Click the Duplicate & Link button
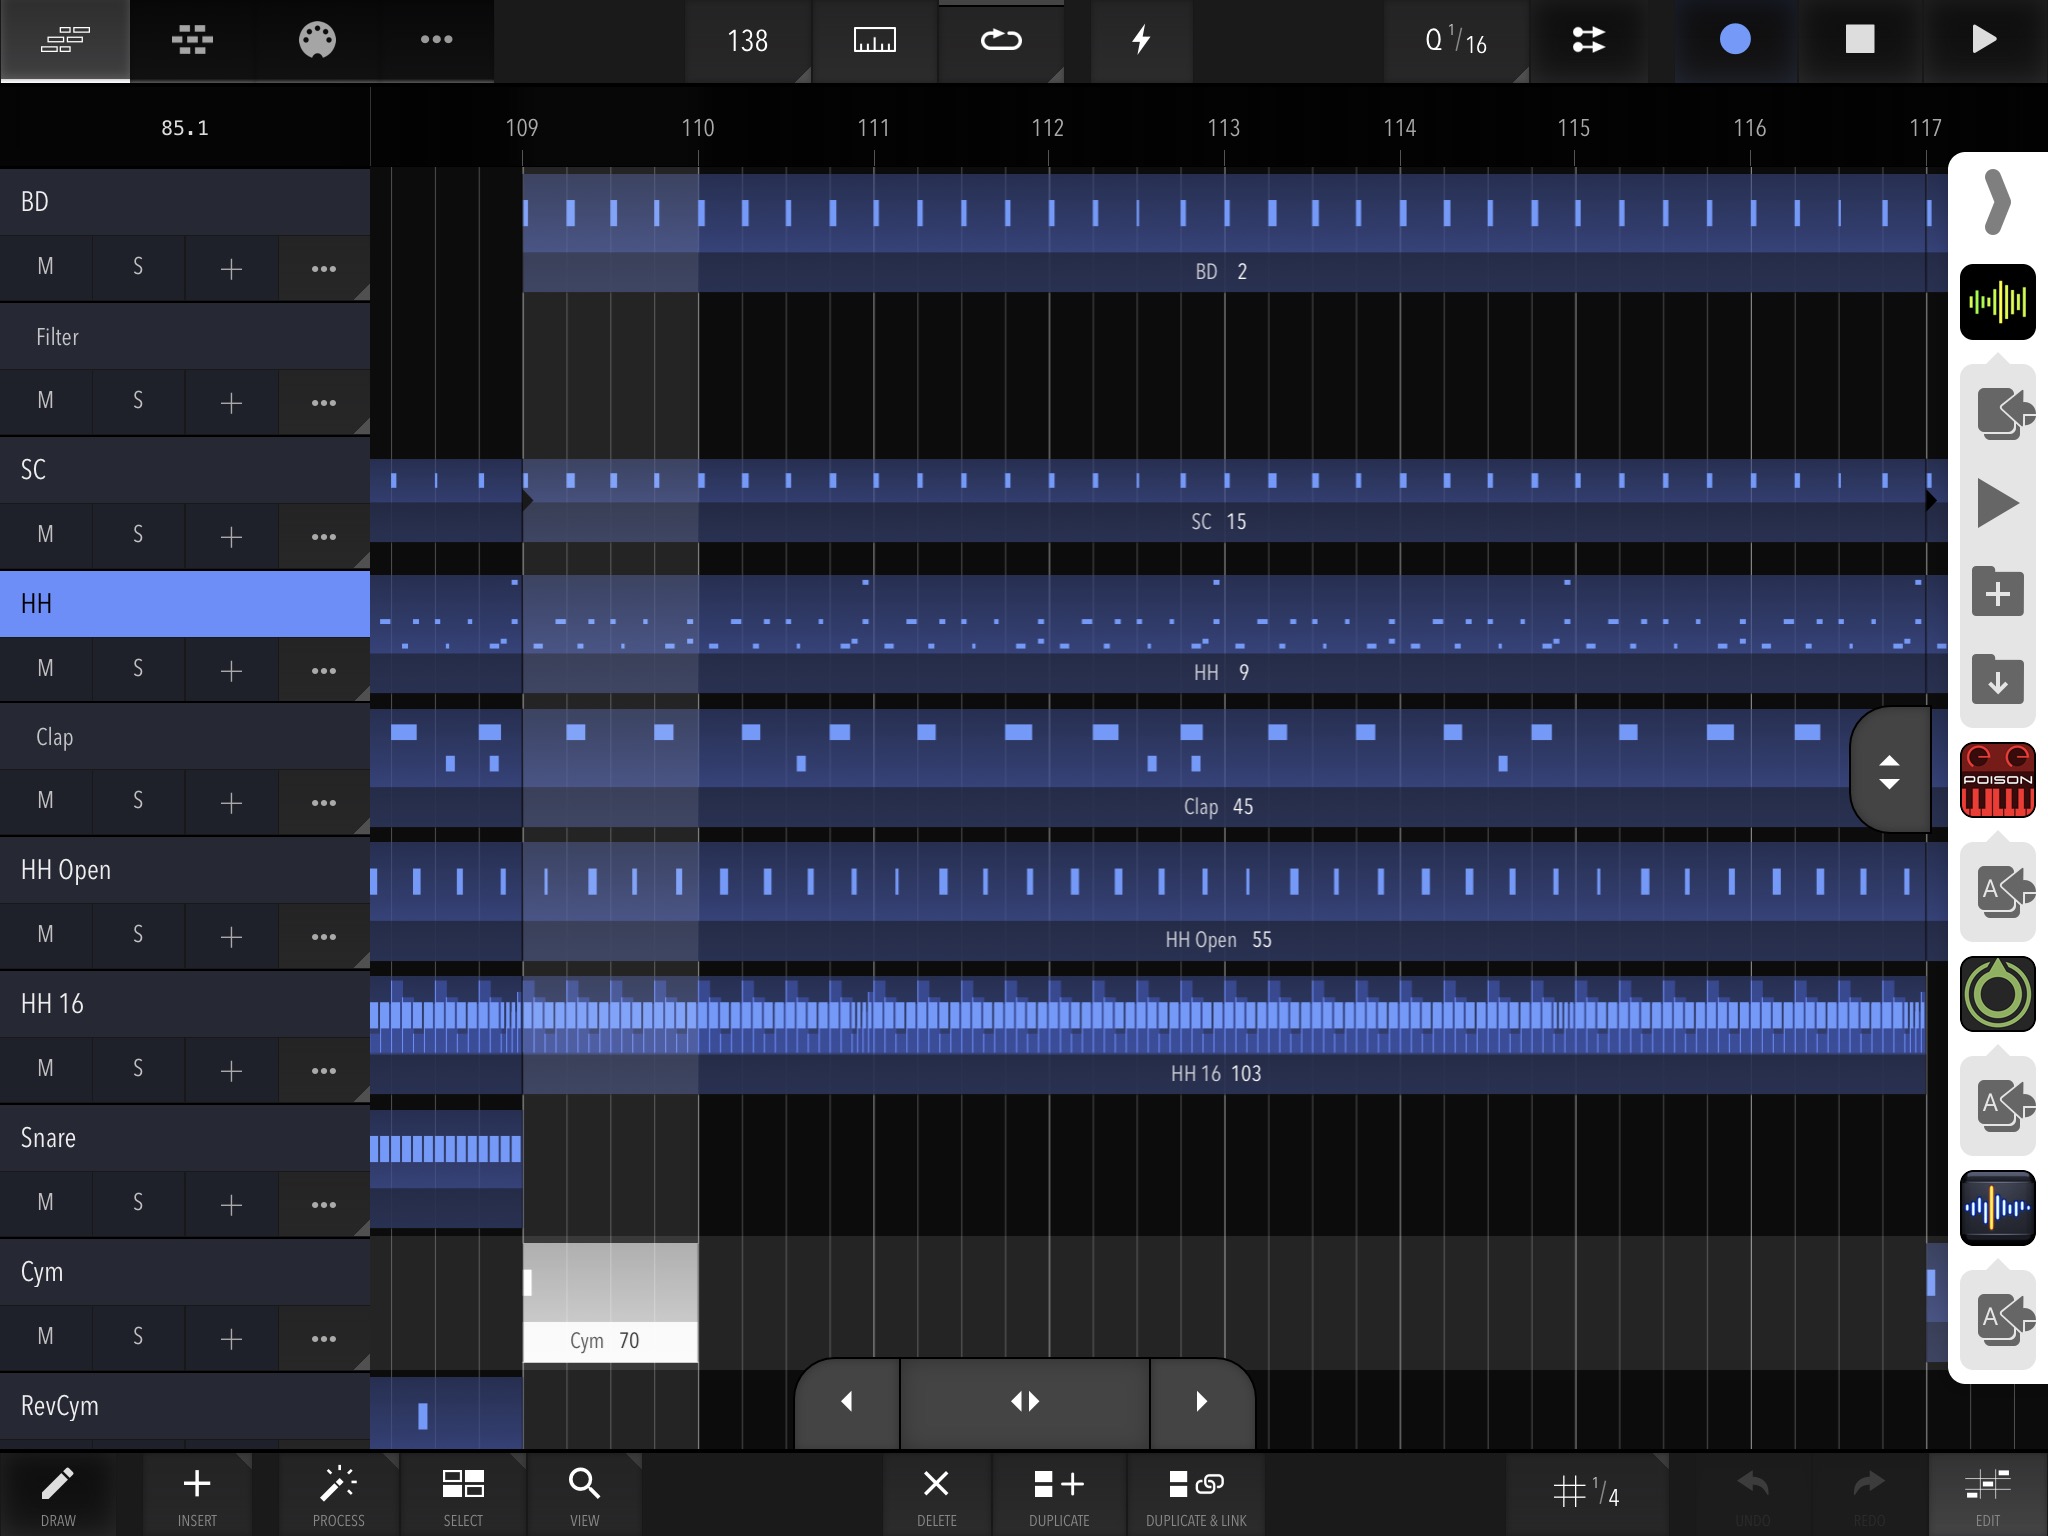 click(x=1196, y=1496)
